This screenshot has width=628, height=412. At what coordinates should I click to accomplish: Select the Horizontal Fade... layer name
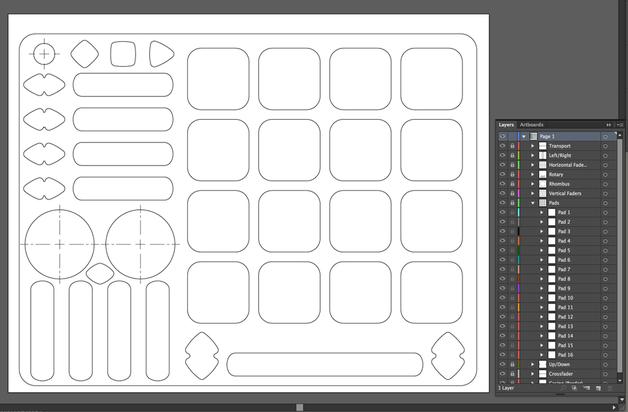point(568,165)
